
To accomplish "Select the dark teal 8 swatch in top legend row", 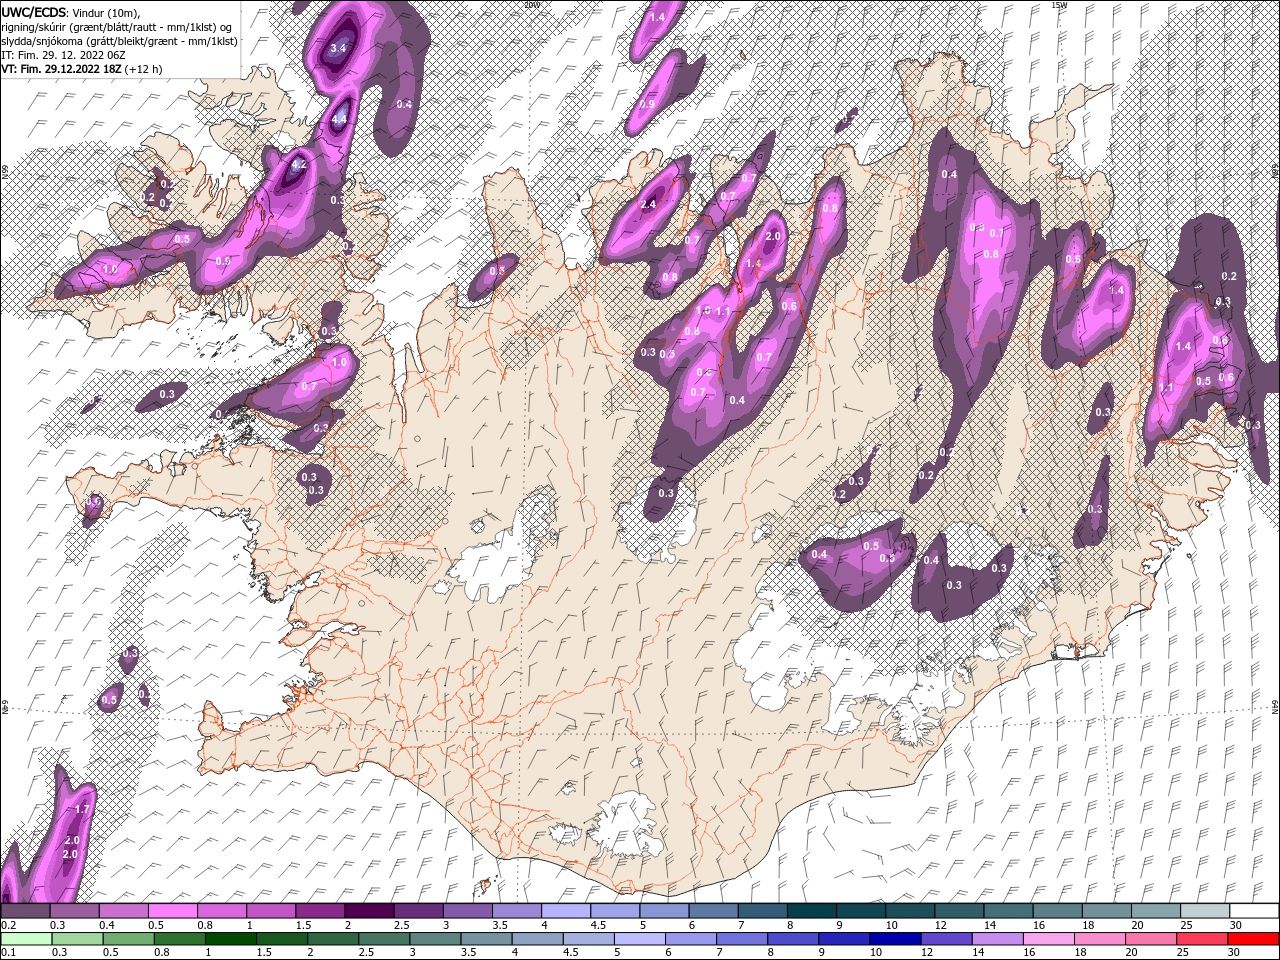I will [811, 911].
